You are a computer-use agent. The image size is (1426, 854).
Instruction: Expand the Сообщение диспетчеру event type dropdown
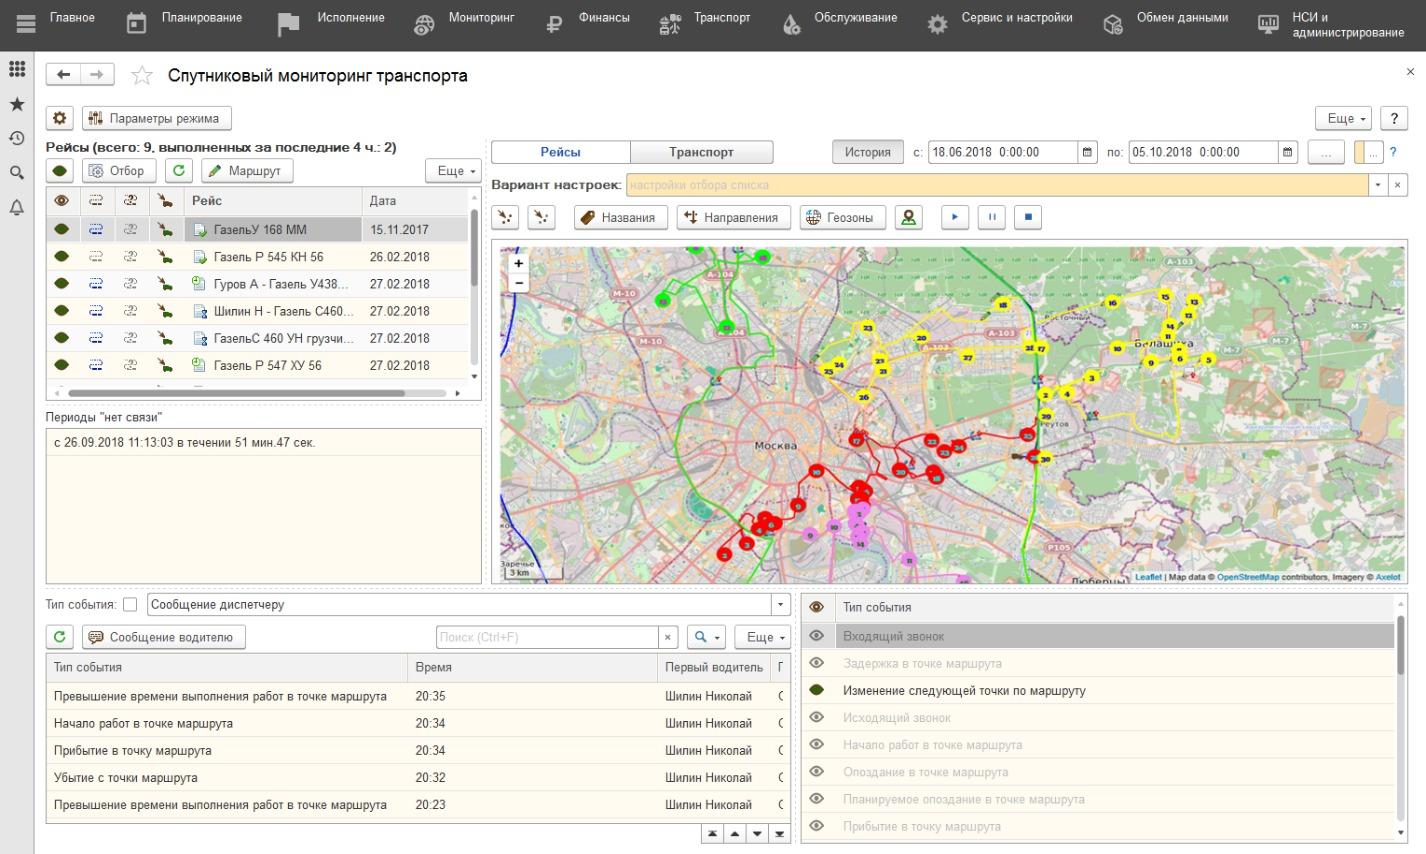(780, 605)
